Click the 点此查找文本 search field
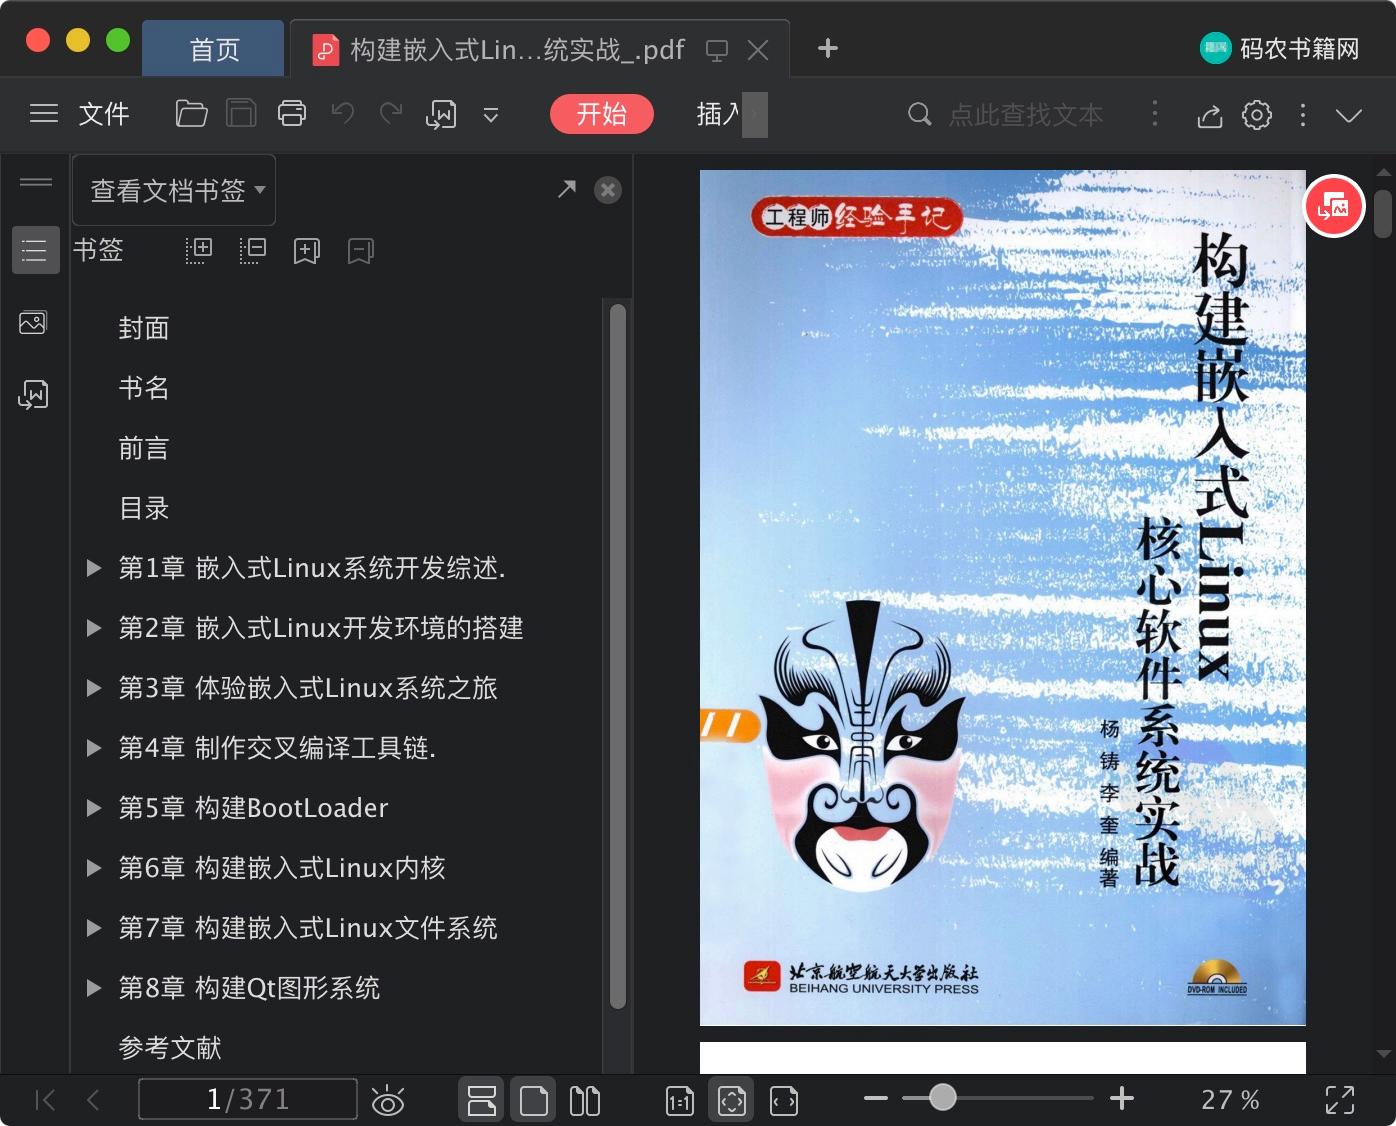This screenshot has height=1126, width=1396. [1026, 115]
